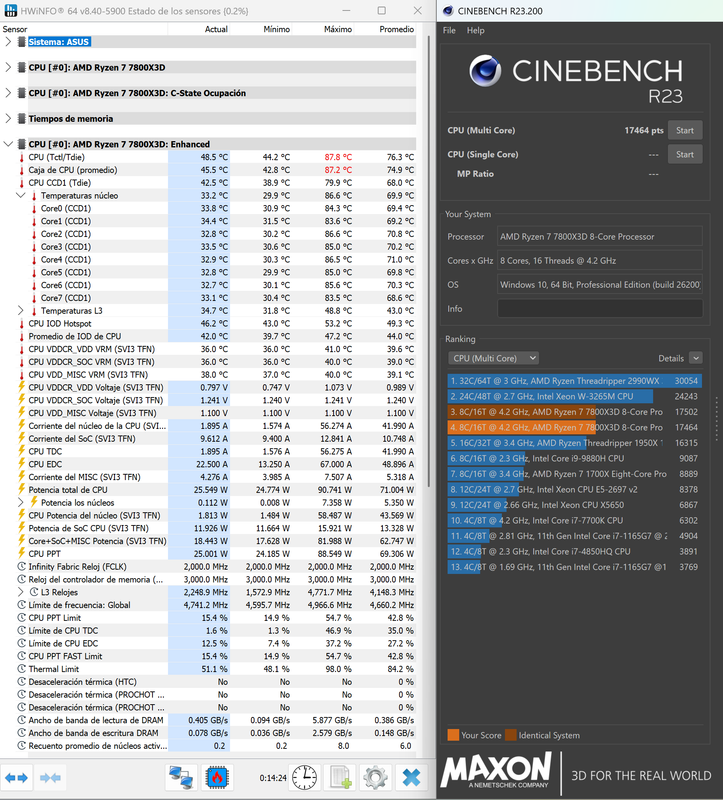Click the log file with plus icon
This screenshot has height=800, width=723.
(340, 778)
